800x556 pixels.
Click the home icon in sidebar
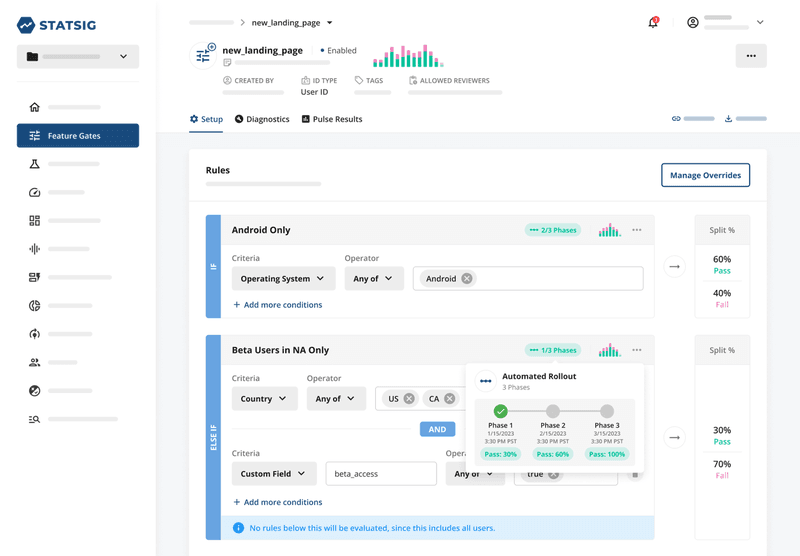point(34,107)
